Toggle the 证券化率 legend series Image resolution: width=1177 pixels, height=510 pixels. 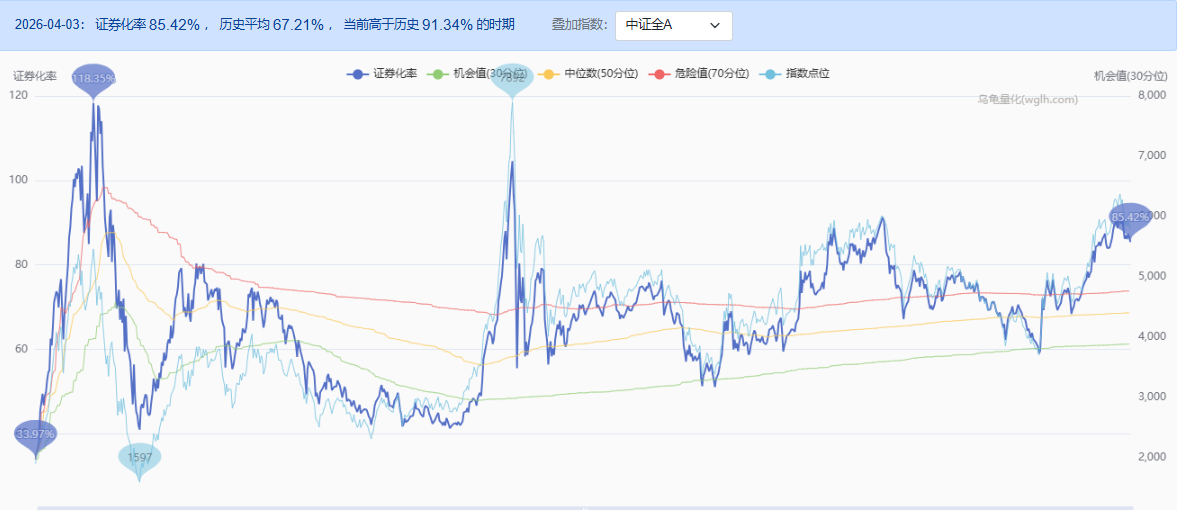pyautogui.click(x=381, y=74)
